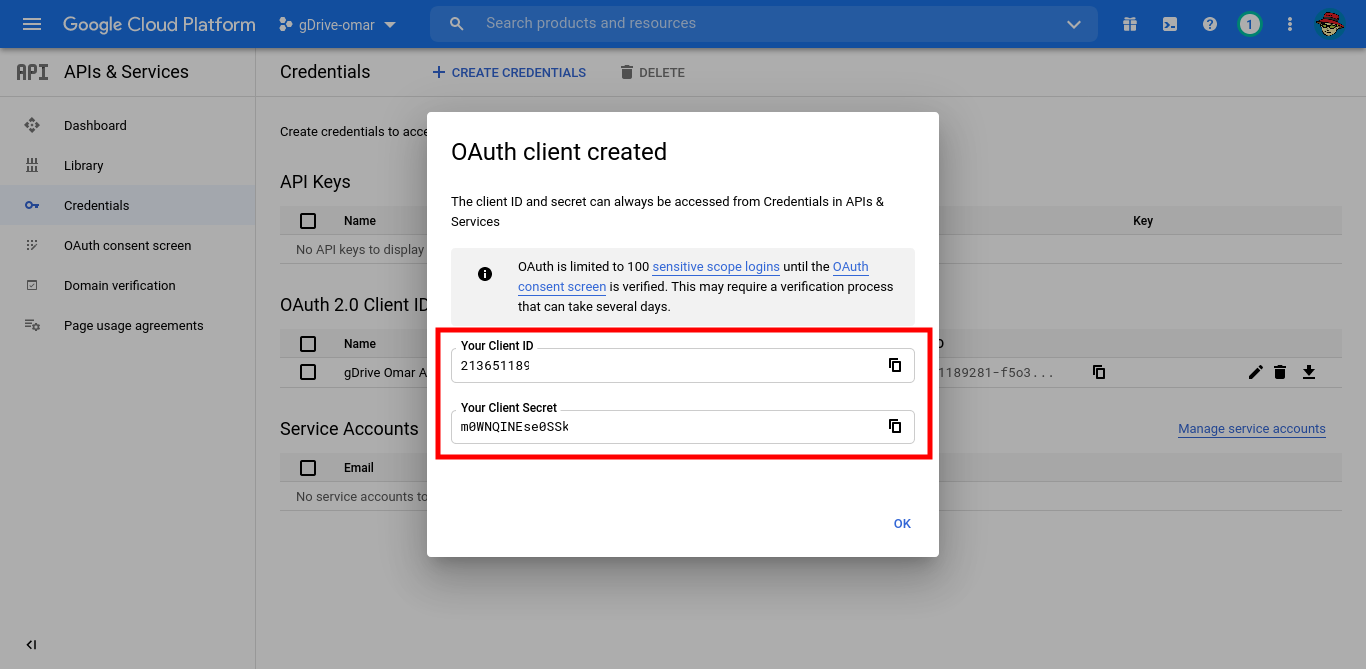Check the gDrive Omar client row checkbox
The width and height of the screenshot is (1366, 669).
coord(307,371)
